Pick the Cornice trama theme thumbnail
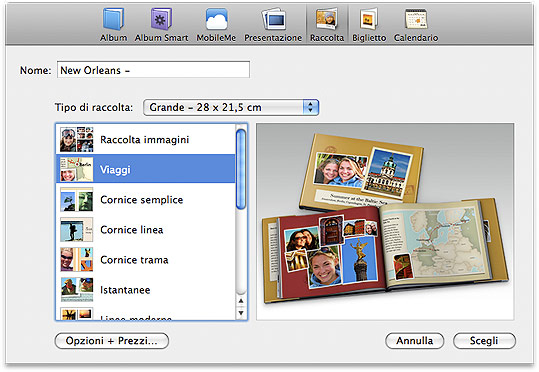Image resolution: width=539 pixels, height=372 pixels. [x=76, y=260]
